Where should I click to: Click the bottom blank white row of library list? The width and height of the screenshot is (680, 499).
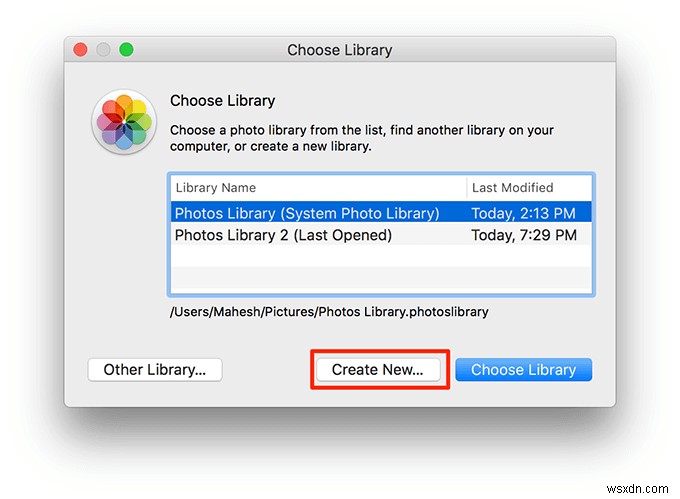pyautogui.click(x=380, y=280)
